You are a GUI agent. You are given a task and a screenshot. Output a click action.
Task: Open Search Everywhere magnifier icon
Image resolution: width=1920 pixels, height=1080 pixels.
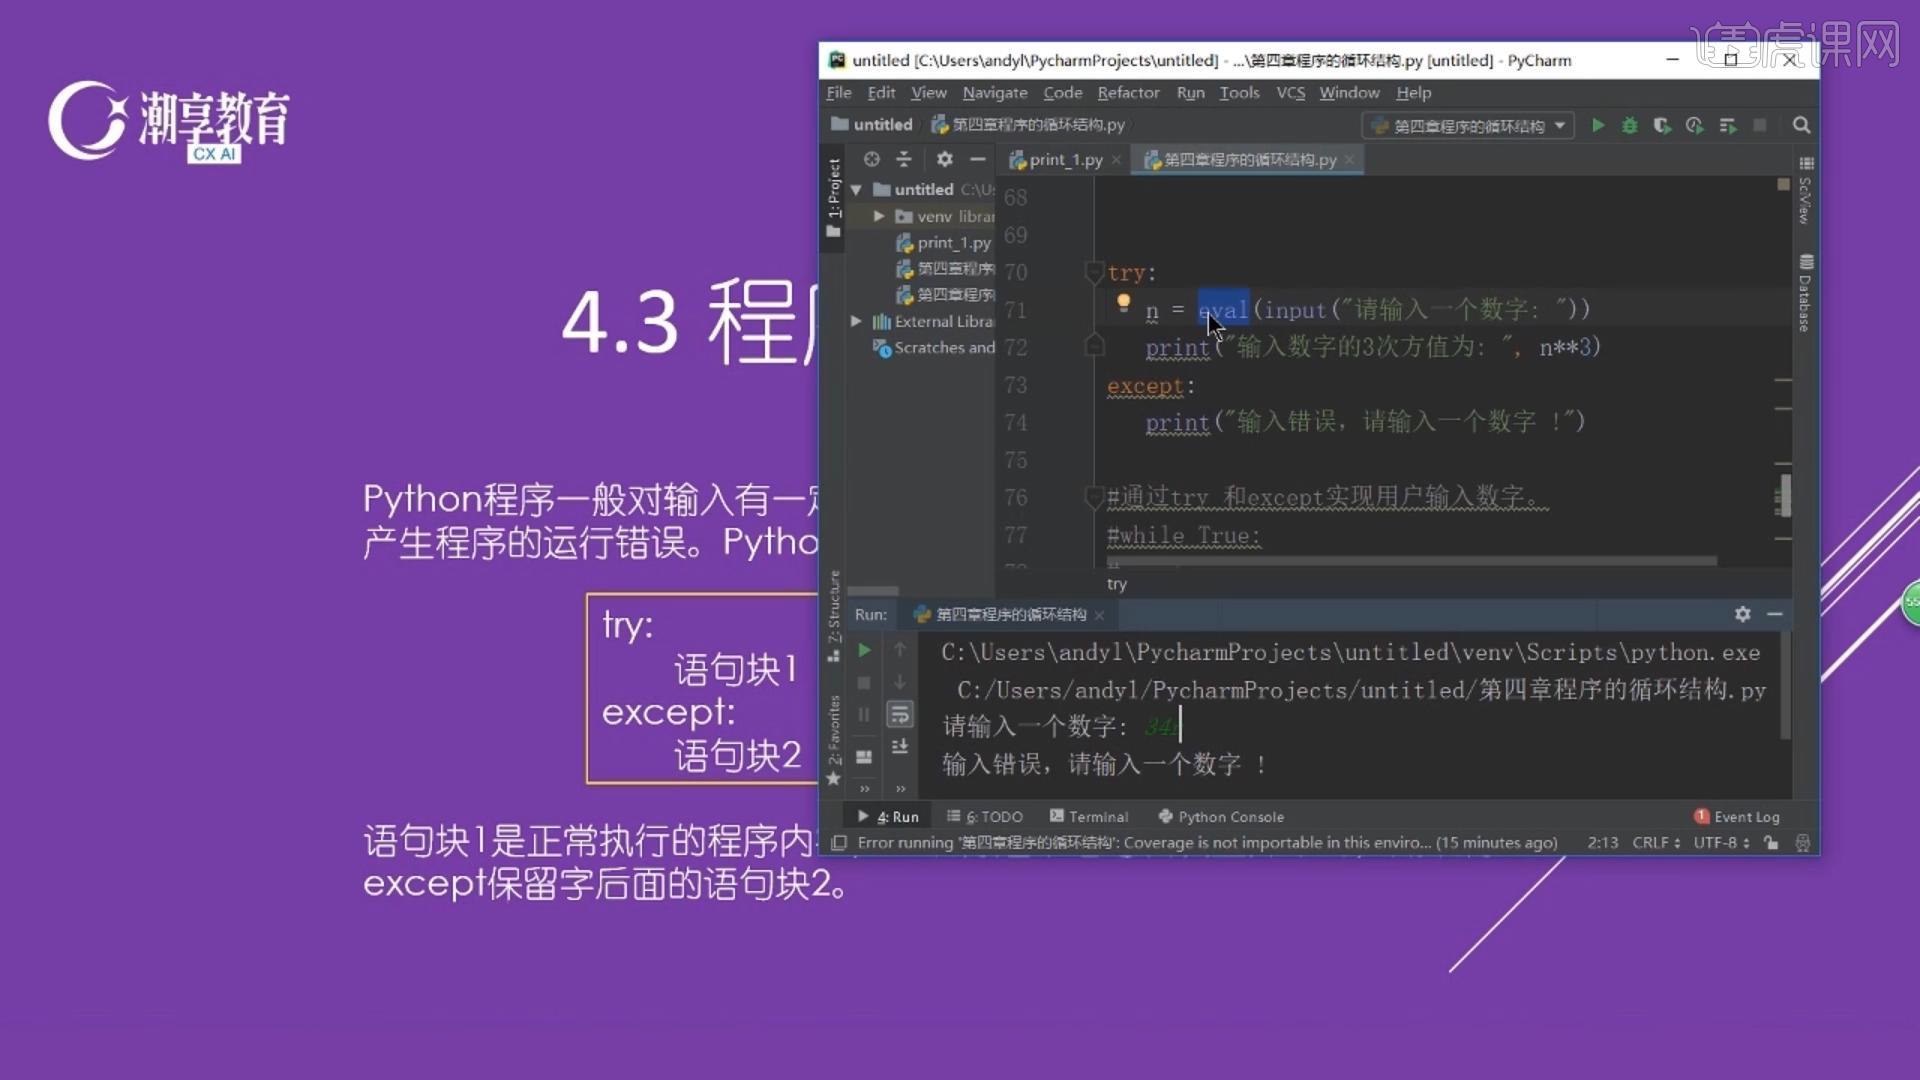click(1801, 125)
